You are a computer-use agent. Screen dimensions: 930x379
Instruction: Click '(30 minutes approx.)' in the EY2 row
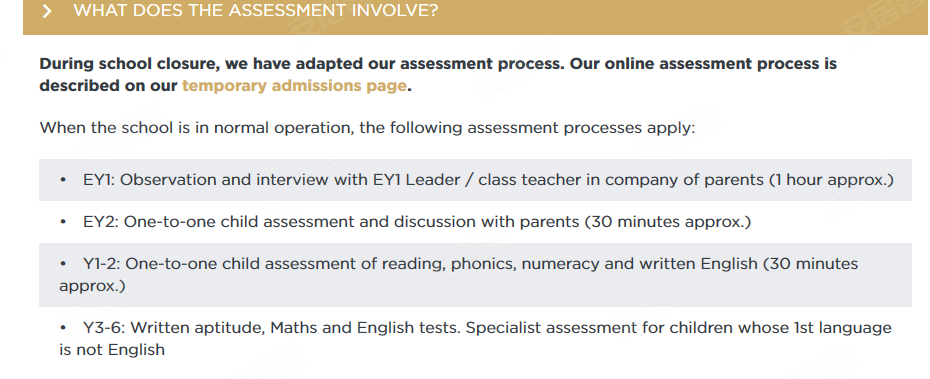(668, 222)
